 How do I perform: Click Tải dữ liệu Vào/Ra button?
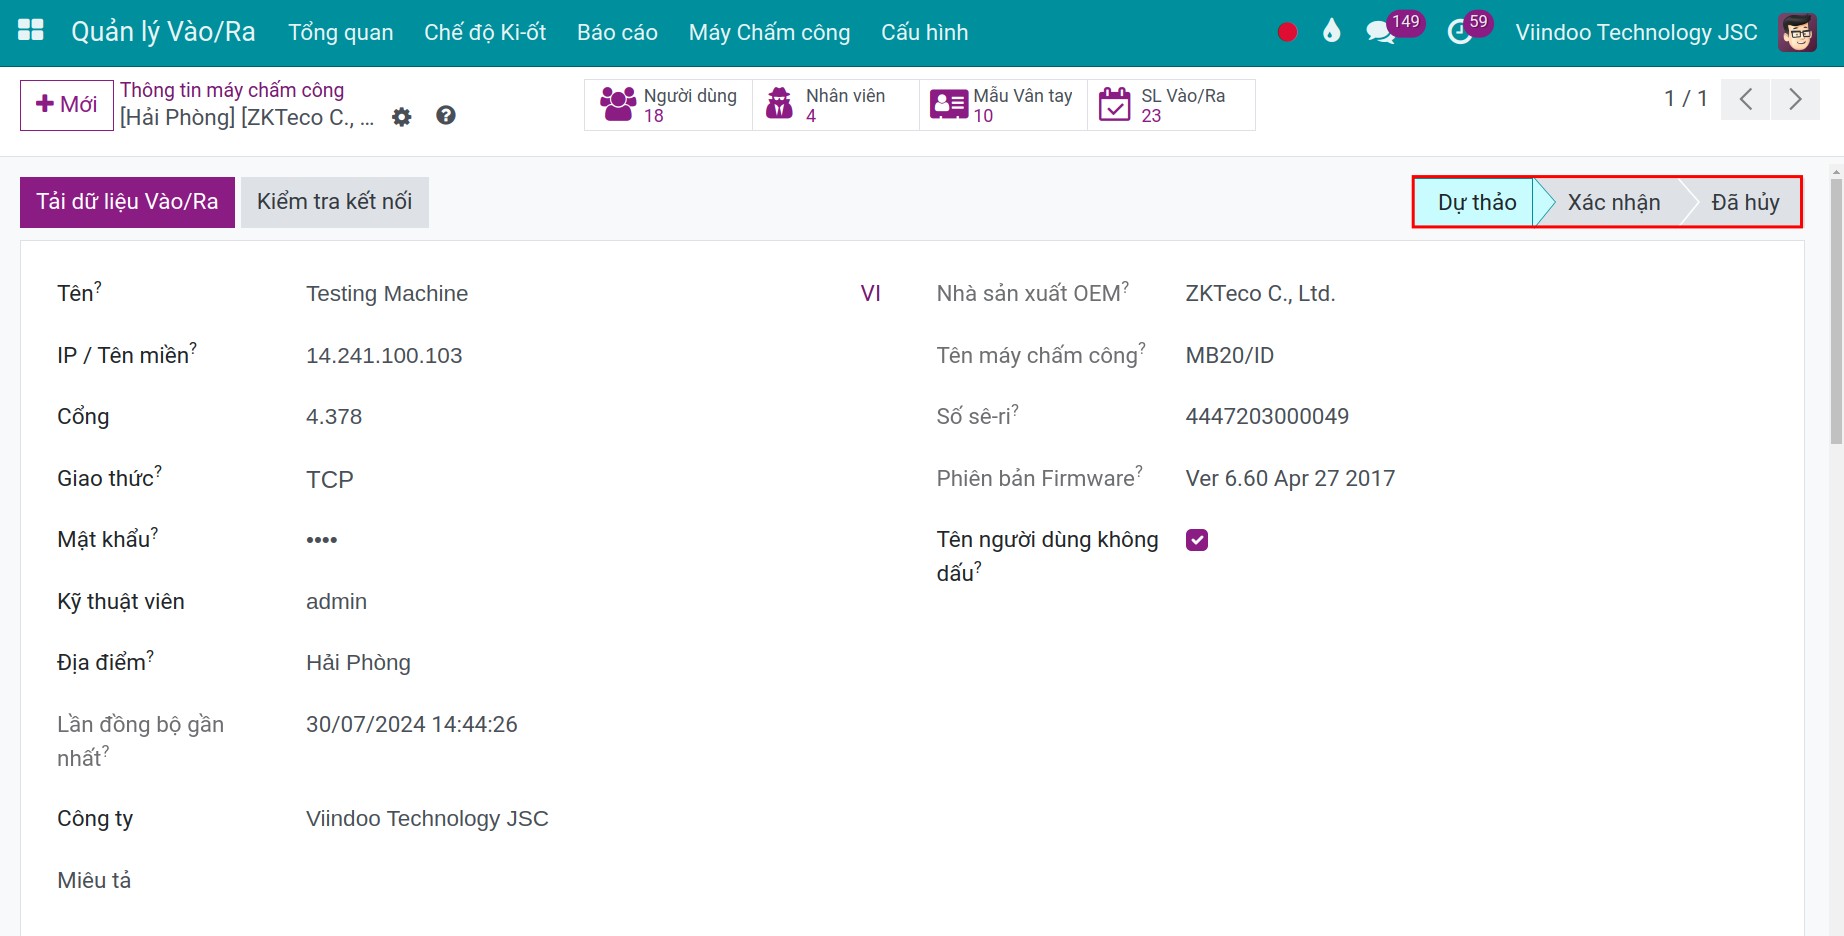tap(127, 202)
